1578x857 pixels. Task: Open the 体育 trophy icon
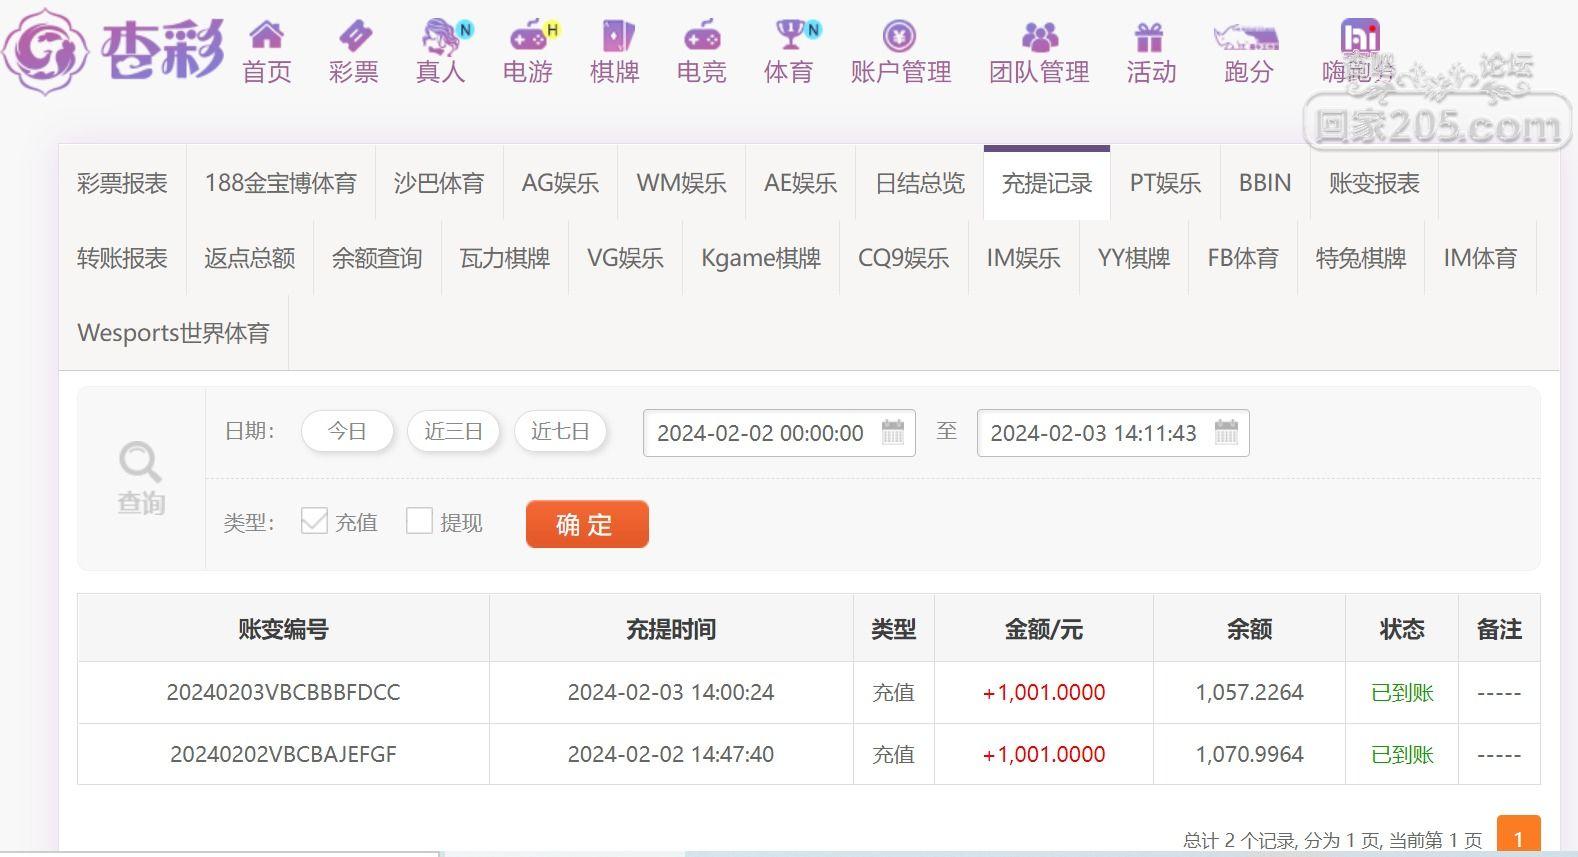(792, 36)
